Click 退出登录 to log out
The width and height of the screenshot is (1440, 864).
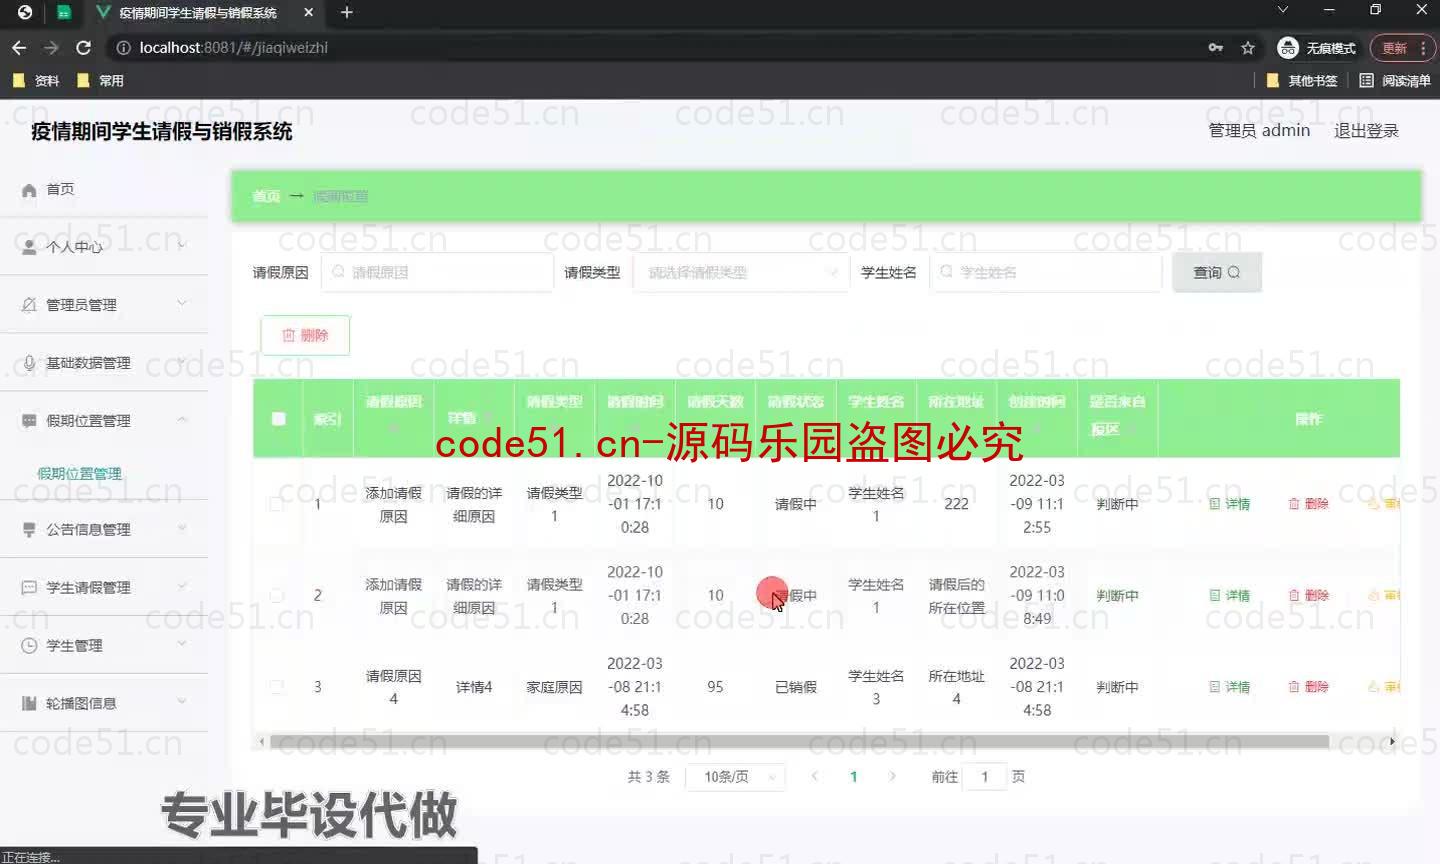[x=1366, y=131]
